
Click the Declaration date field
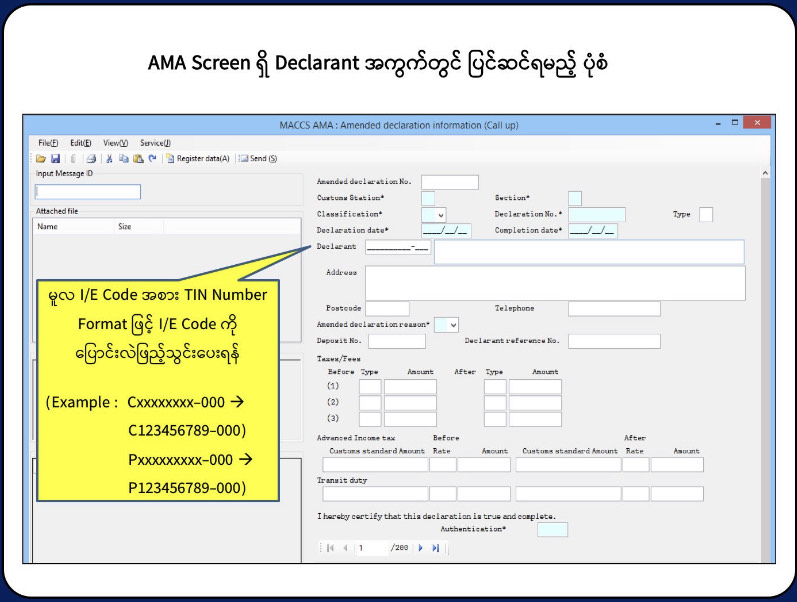[446, 231]
